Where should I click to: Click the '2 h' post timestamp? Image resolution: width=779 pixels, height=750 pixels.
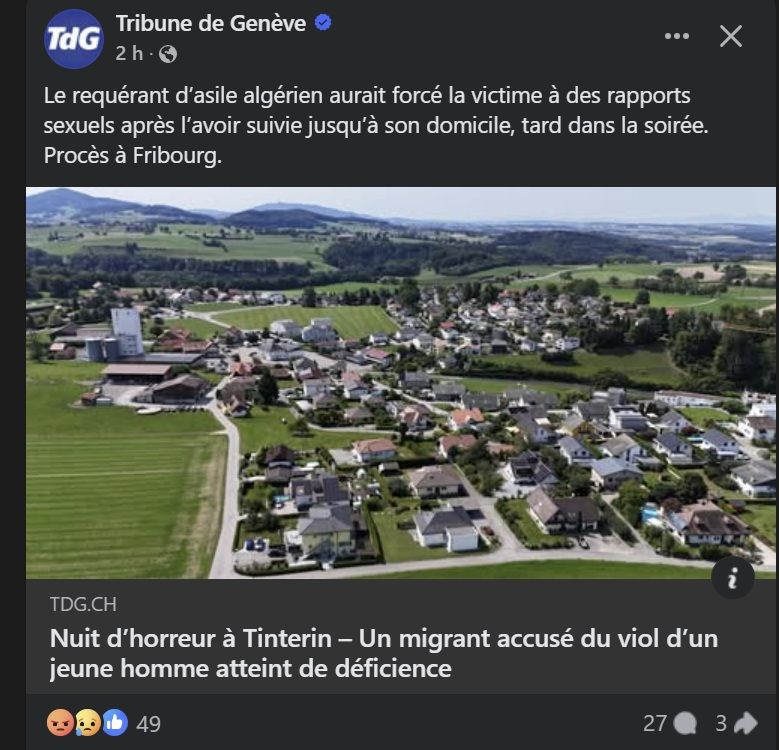(129, 54)
